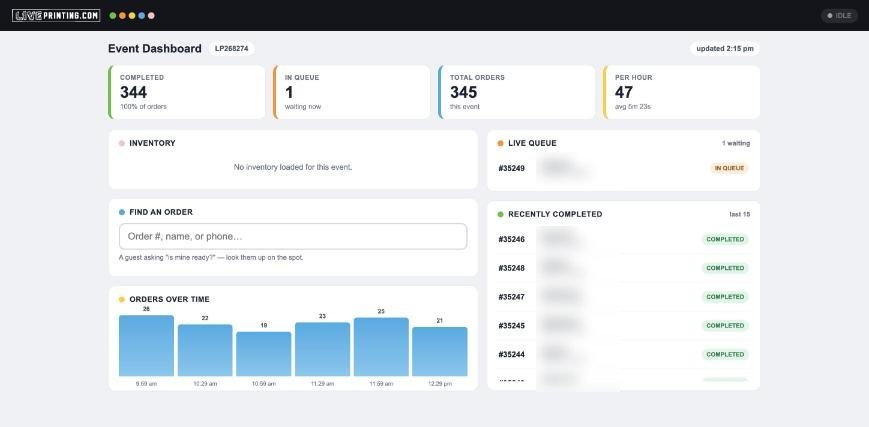Screen dimensions: 869x427
Task: Click COMPLETED badge for order #35247
Action: pyautogui.click(x=725, y=297)
